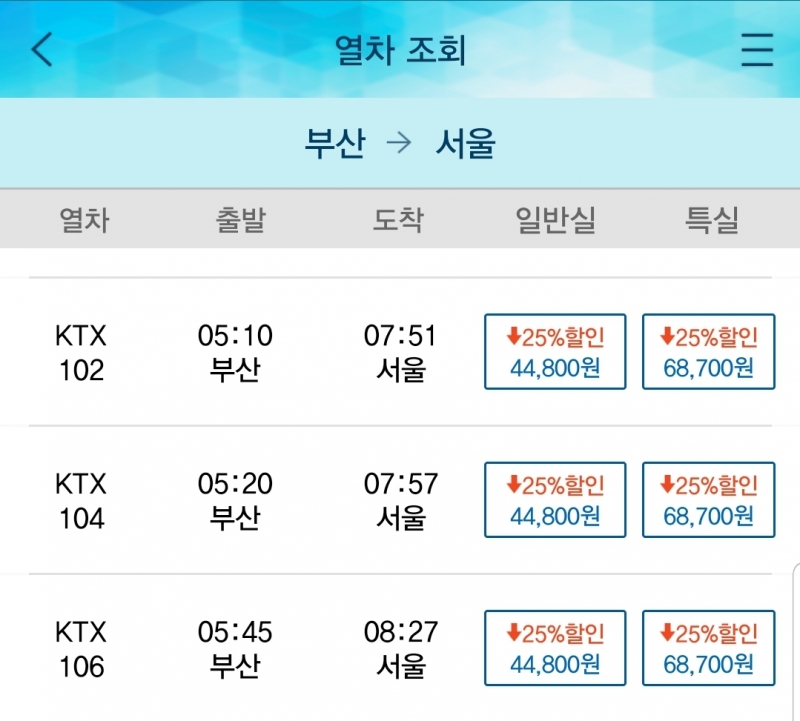Open the hamburger menu icon
The width and height of the screenshot is (800, 721).
coord(757,49)
